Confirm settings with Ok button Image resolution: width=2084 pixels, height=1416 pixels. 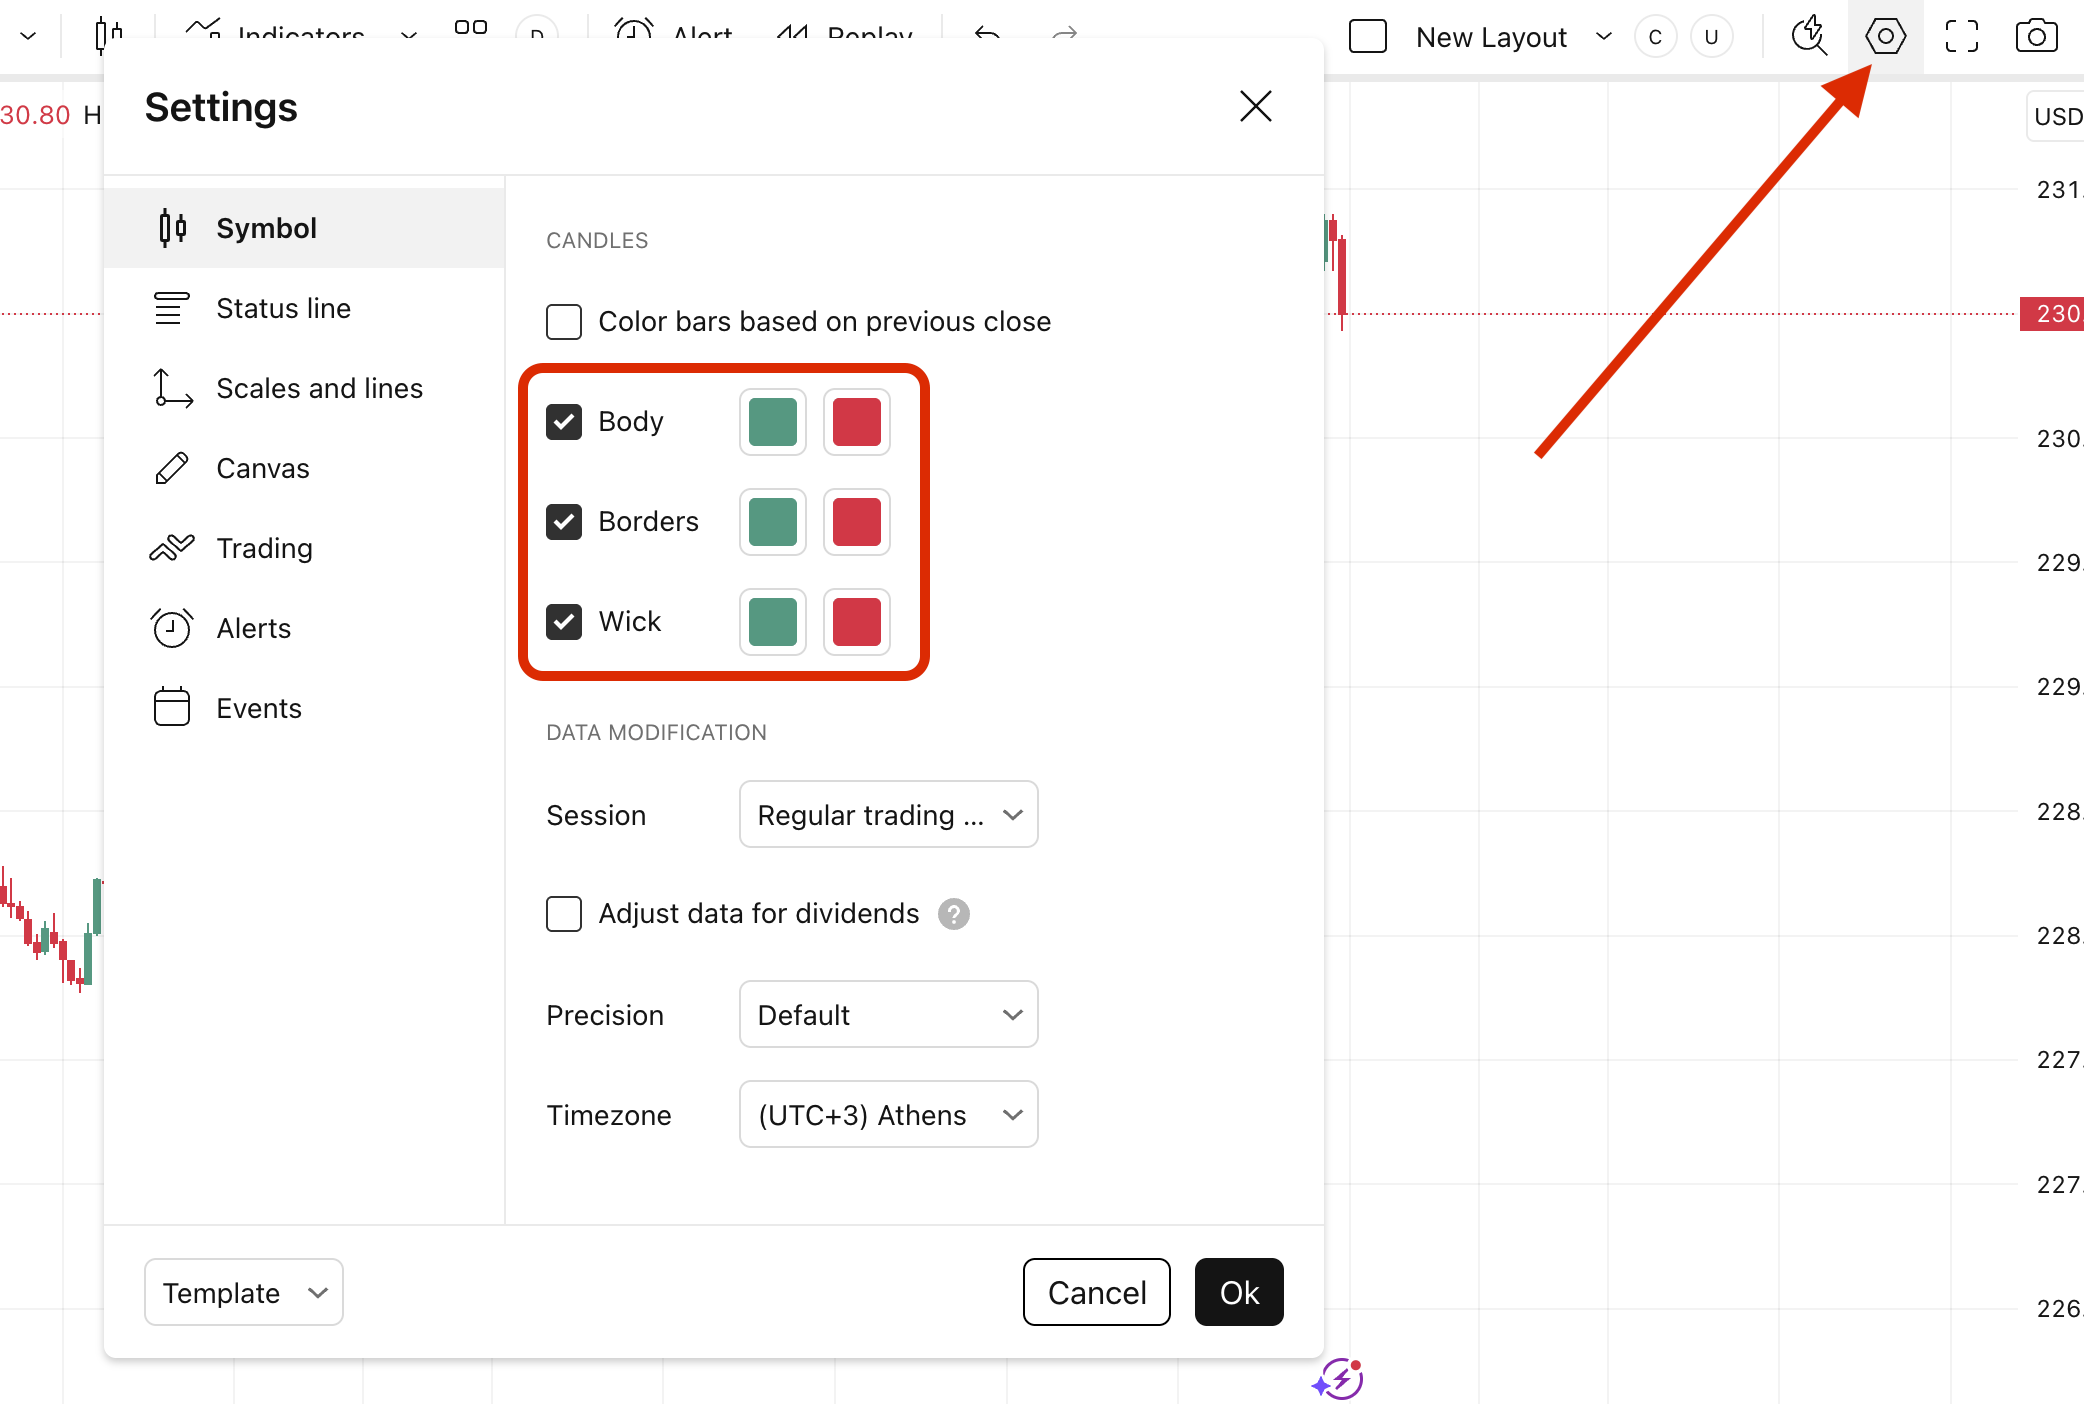1238,1293
